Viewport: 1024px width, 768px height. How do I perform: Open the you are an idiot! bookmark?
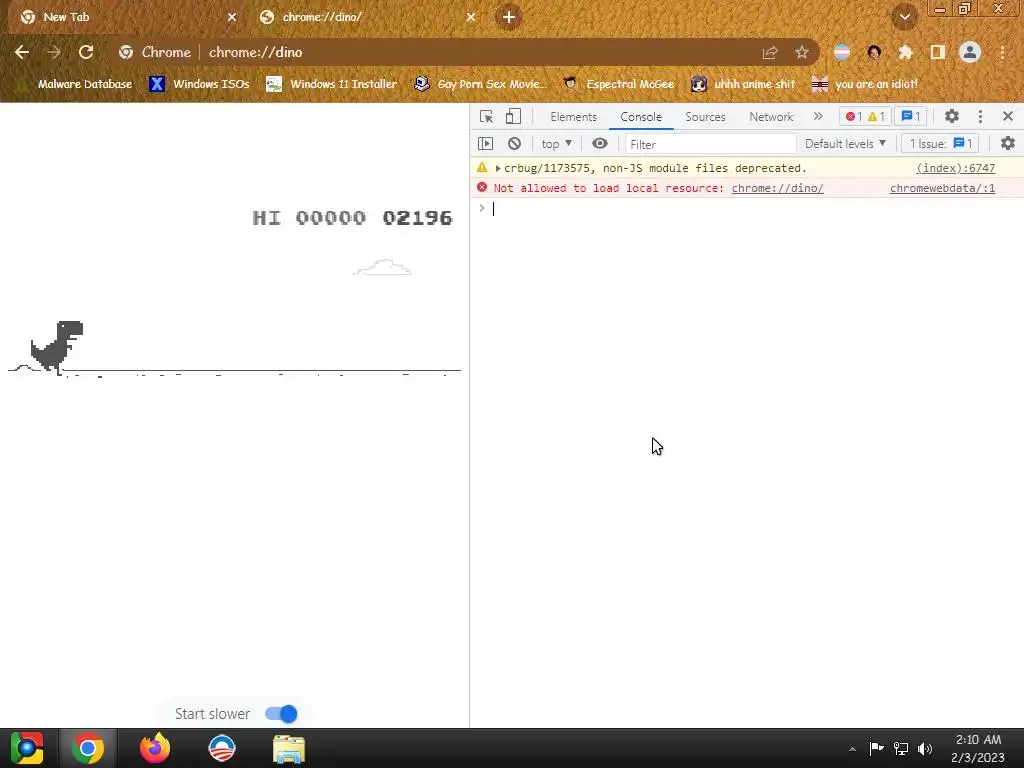tap(865, 84)
